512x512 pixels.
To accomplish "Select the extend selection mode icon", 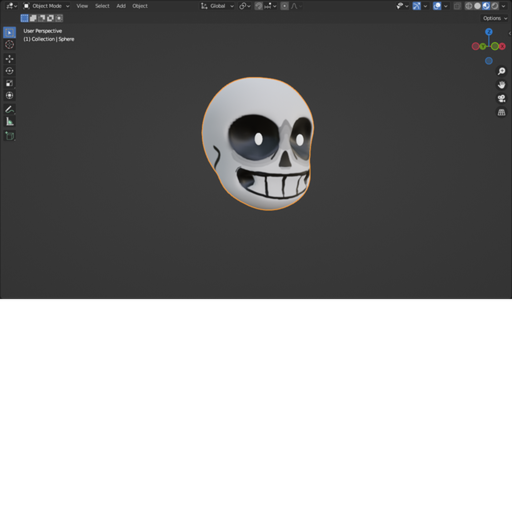I will click(x=33, y=18).
